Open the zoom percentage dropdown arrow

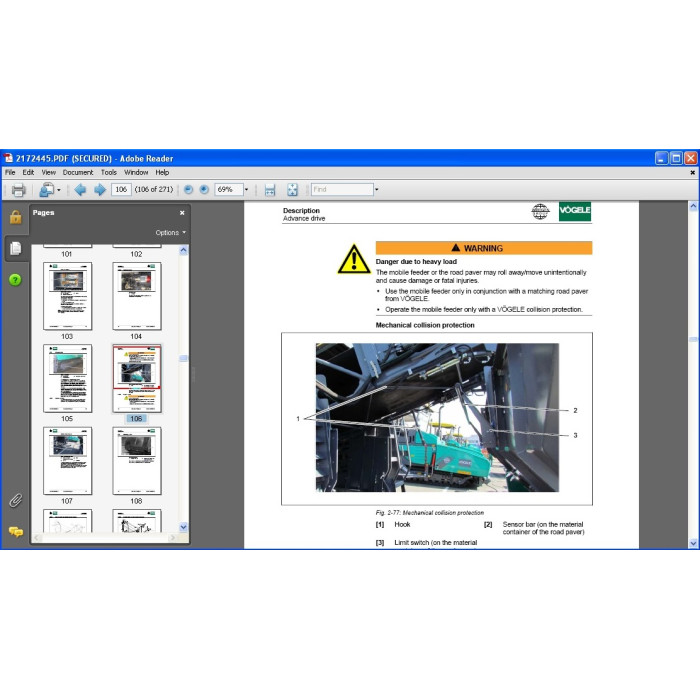pos(246,190)
